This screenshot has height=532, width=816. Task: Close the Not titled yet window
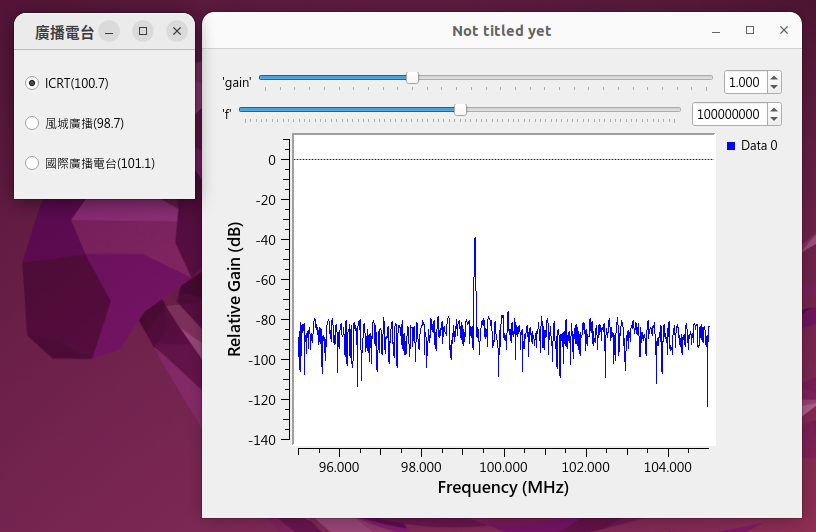tap(784, 30)
